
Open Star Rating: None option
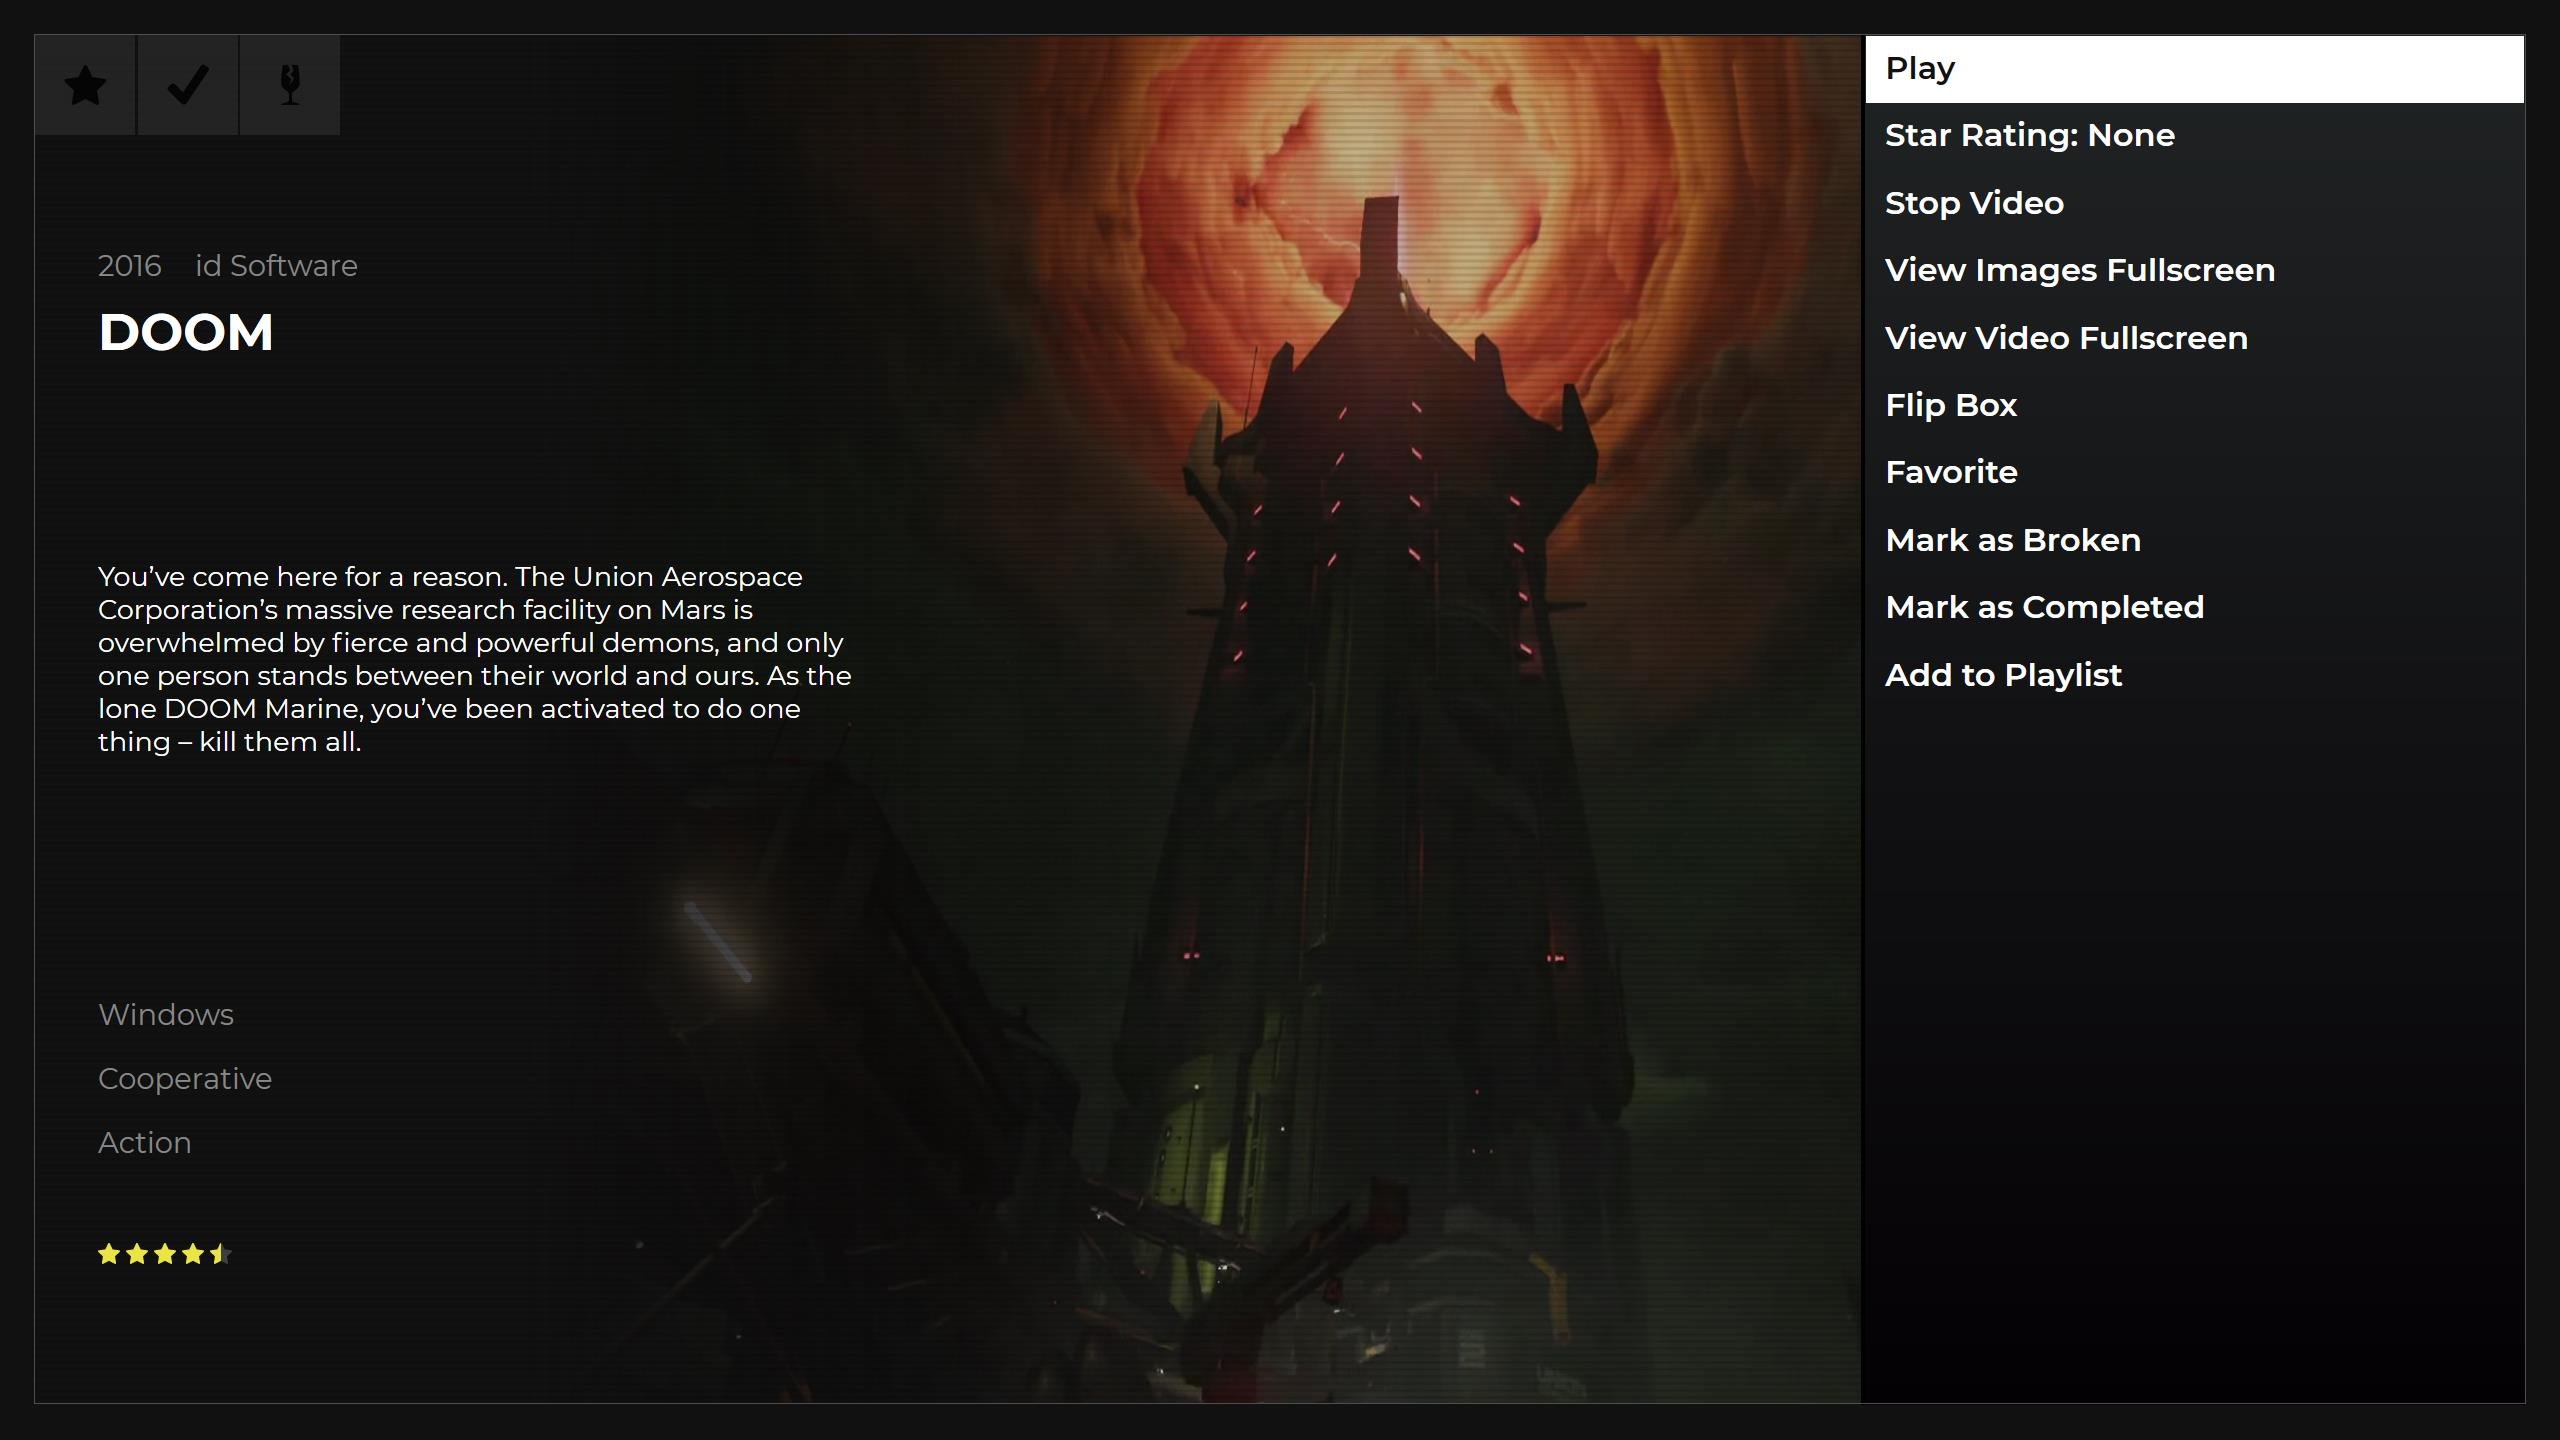point(2194,136)
